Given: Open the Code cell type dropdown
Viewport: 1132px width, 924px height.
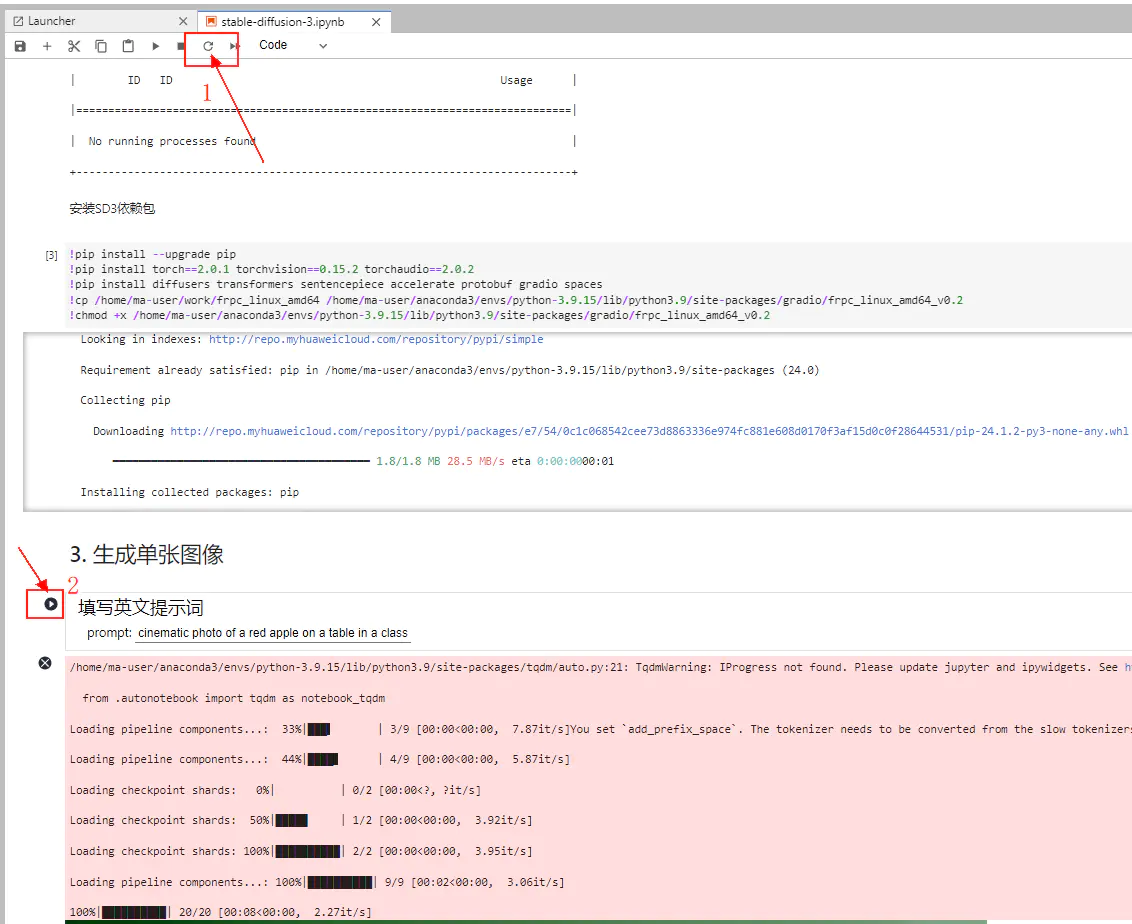Looking at the screenshot, I should click(292, 45).
